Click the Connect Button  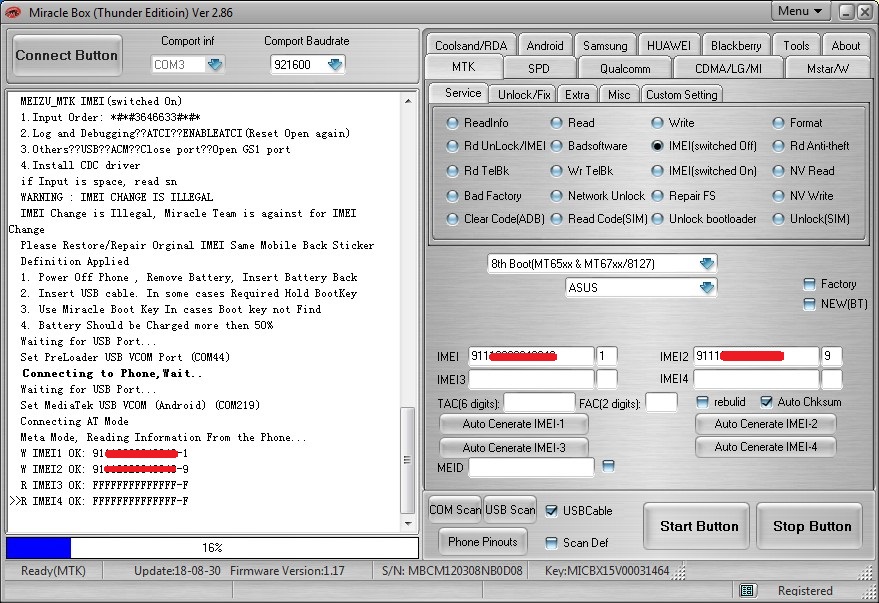tap(67, 55)
